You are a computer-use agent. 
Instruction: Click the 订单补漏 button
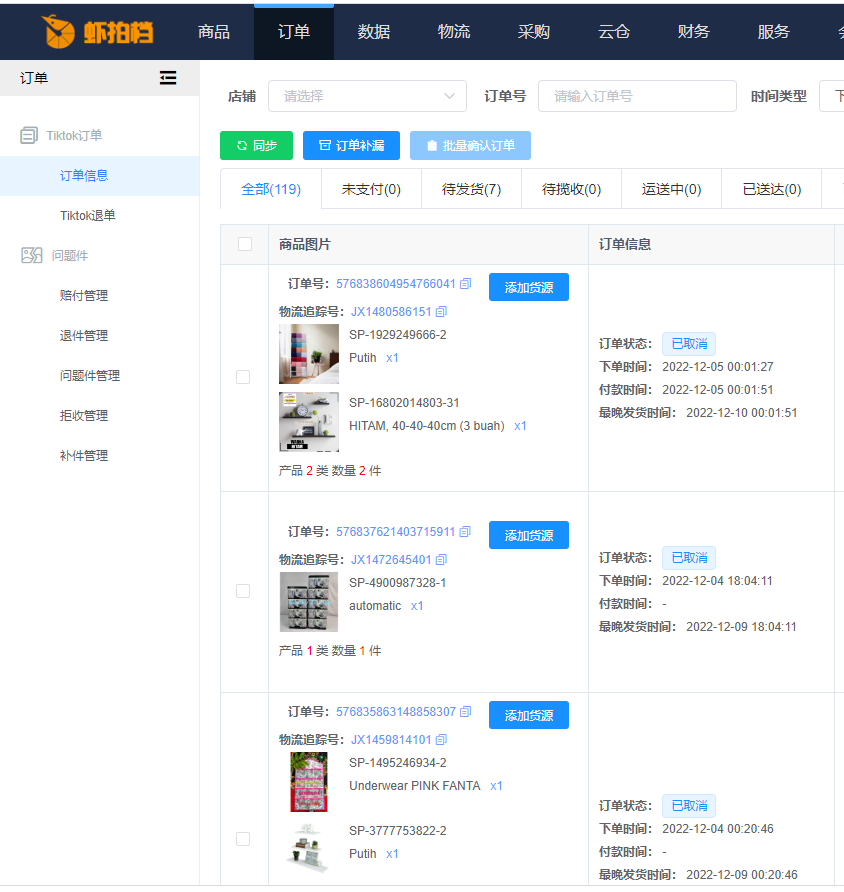tap(351, 146)
